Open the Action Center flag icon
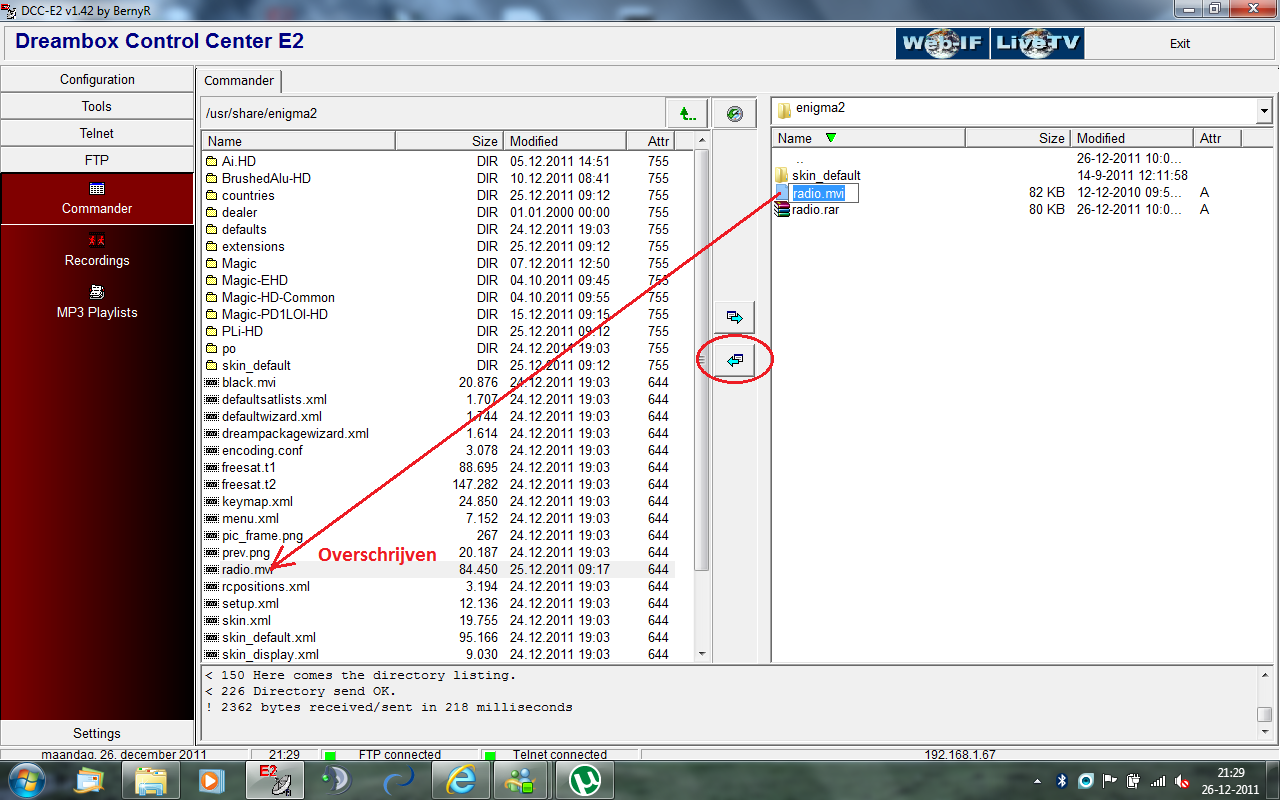This screenshot has width=1280, height=800. [1110, 780]
